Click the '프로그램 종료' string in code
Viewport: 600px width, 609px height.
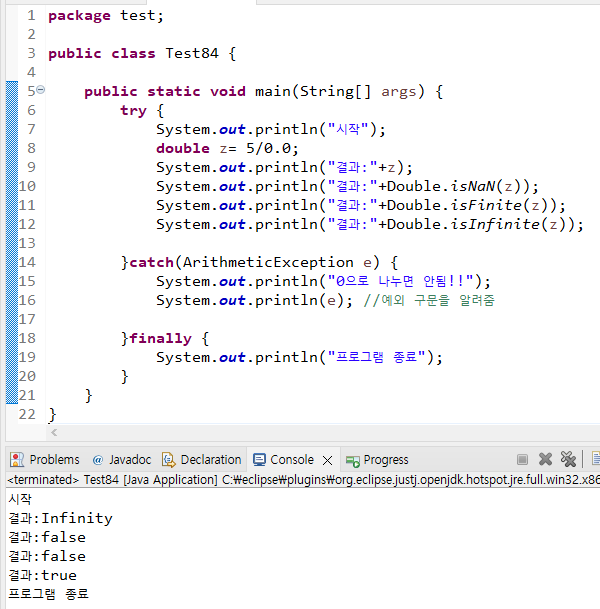376,357
